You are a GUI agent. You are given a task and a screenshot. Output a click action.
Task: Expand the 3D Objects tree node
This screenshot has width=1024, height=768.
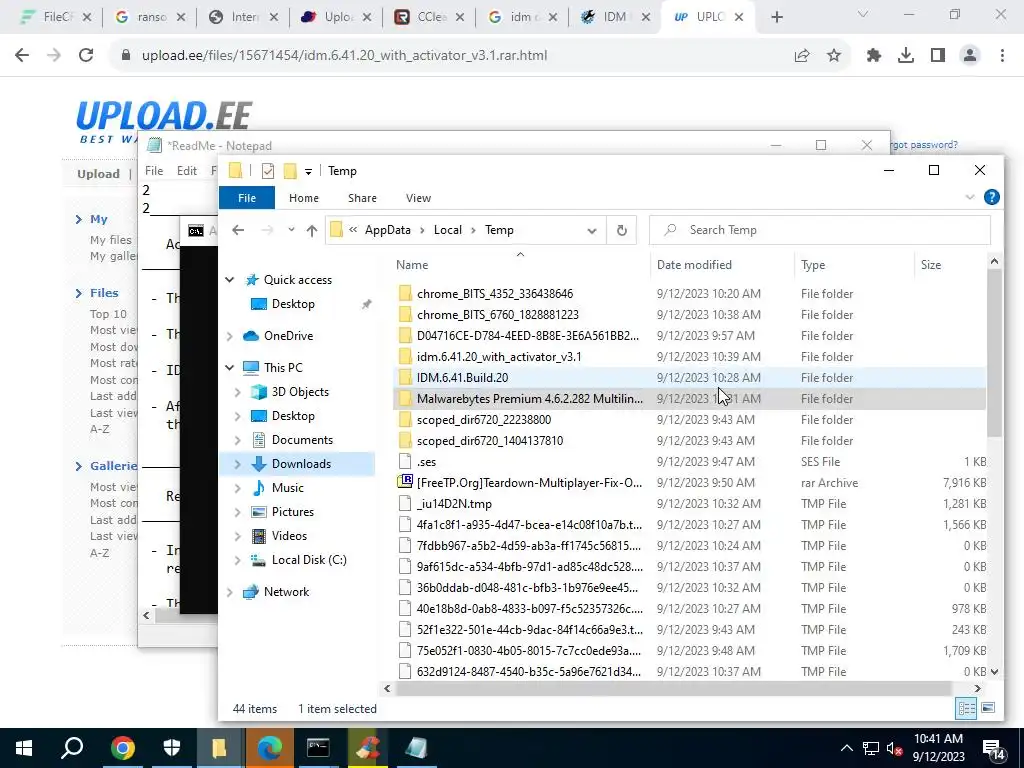click(x=238, y=392)
